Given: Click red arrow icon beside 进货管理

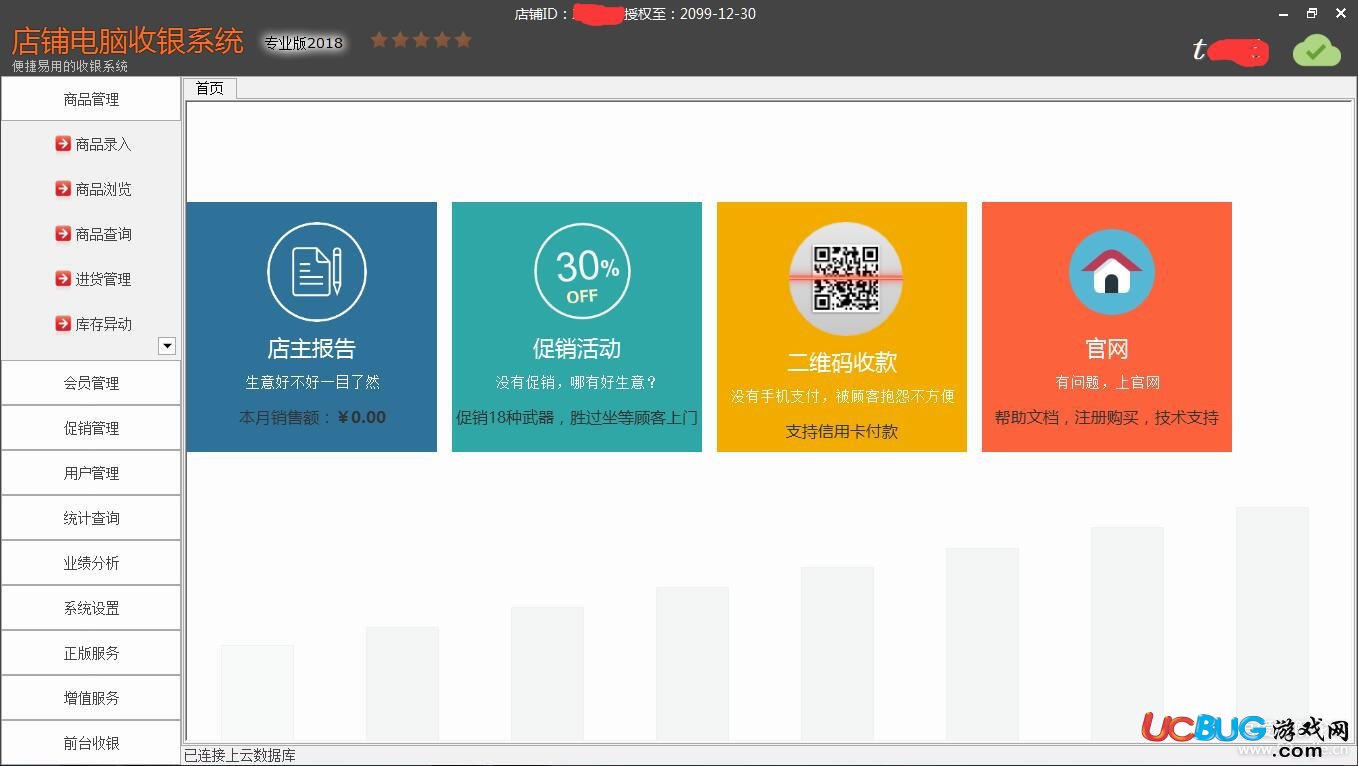Looking at the screenshot, I should pos(63,279).
